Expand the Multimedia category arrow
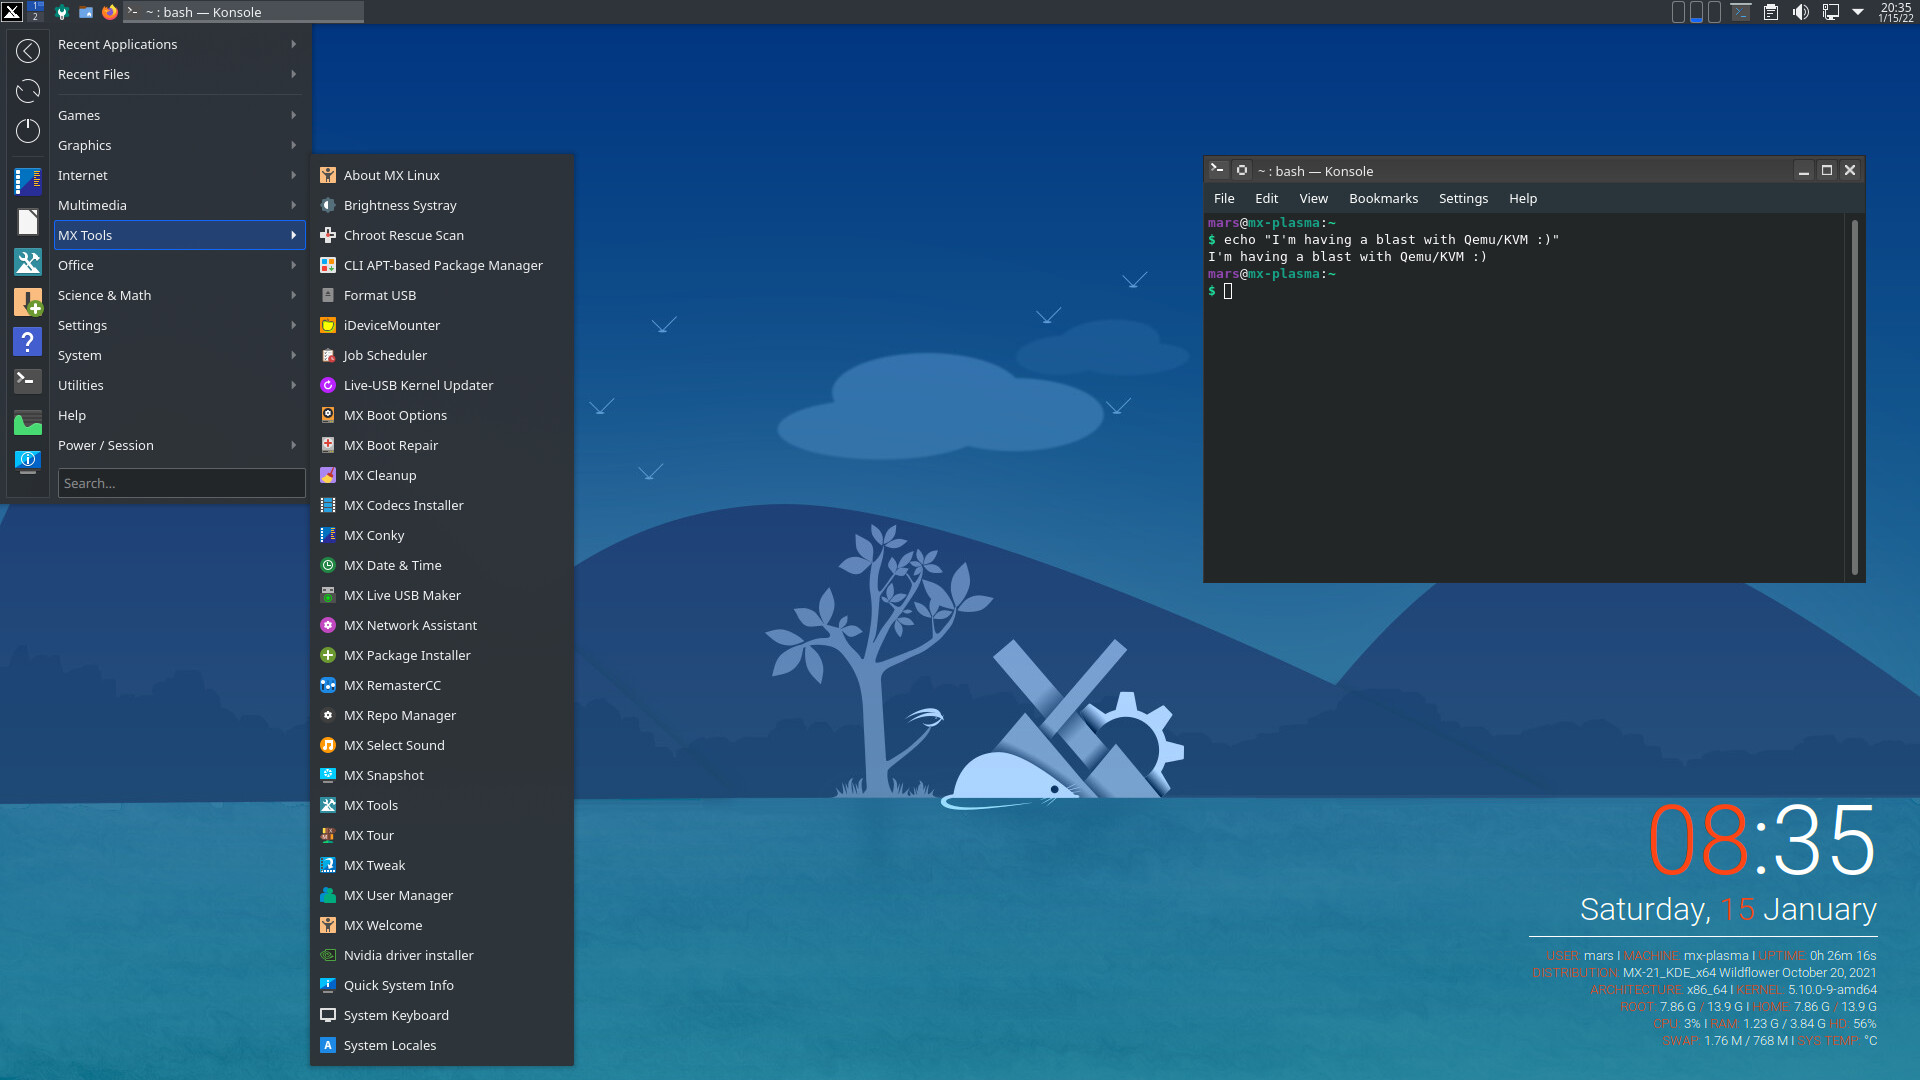The width and height of the screenshot is (1920, 1080). coord(293,205)
